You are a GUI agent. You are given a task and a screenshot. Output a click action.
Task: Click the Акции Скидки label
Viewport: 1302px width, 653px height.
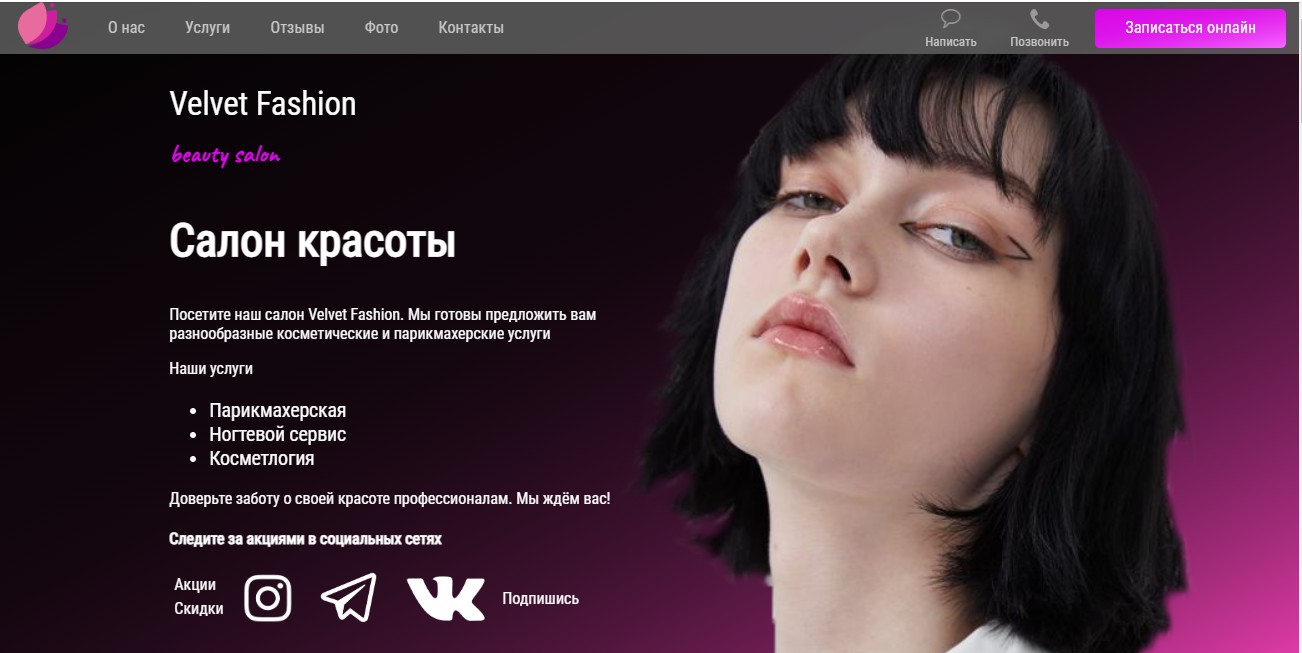199,596
